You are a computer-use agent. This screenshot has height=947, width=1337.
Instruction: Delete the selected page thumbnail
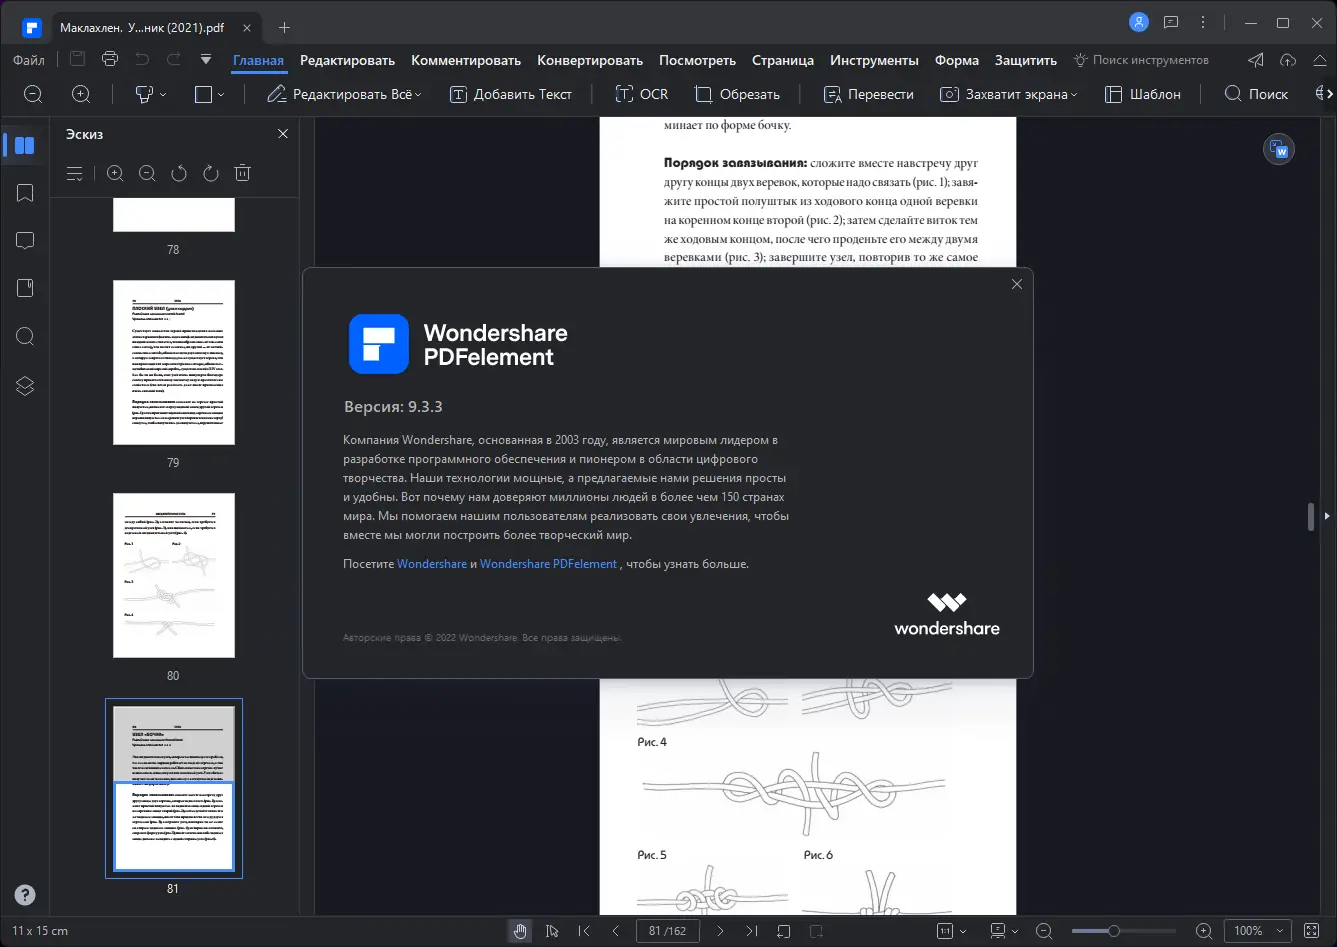tap(242, 173)
